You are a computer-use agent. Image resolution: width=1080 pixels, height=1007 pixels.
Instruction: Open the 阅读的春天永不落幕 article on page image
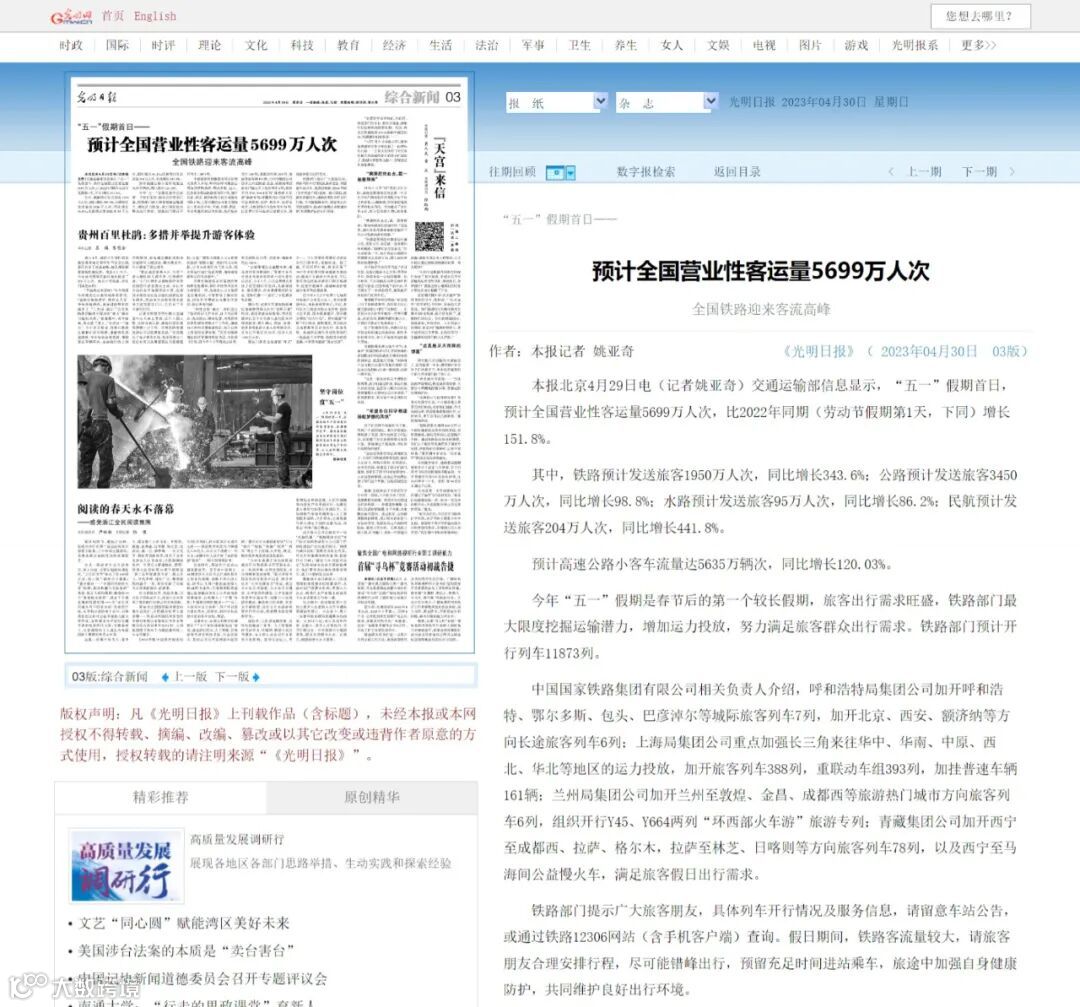(125, 509)
